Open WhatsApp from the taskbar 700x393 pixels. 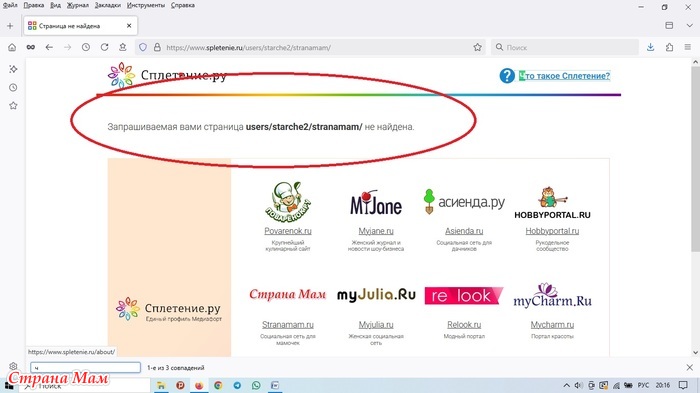tap(256, 385)
